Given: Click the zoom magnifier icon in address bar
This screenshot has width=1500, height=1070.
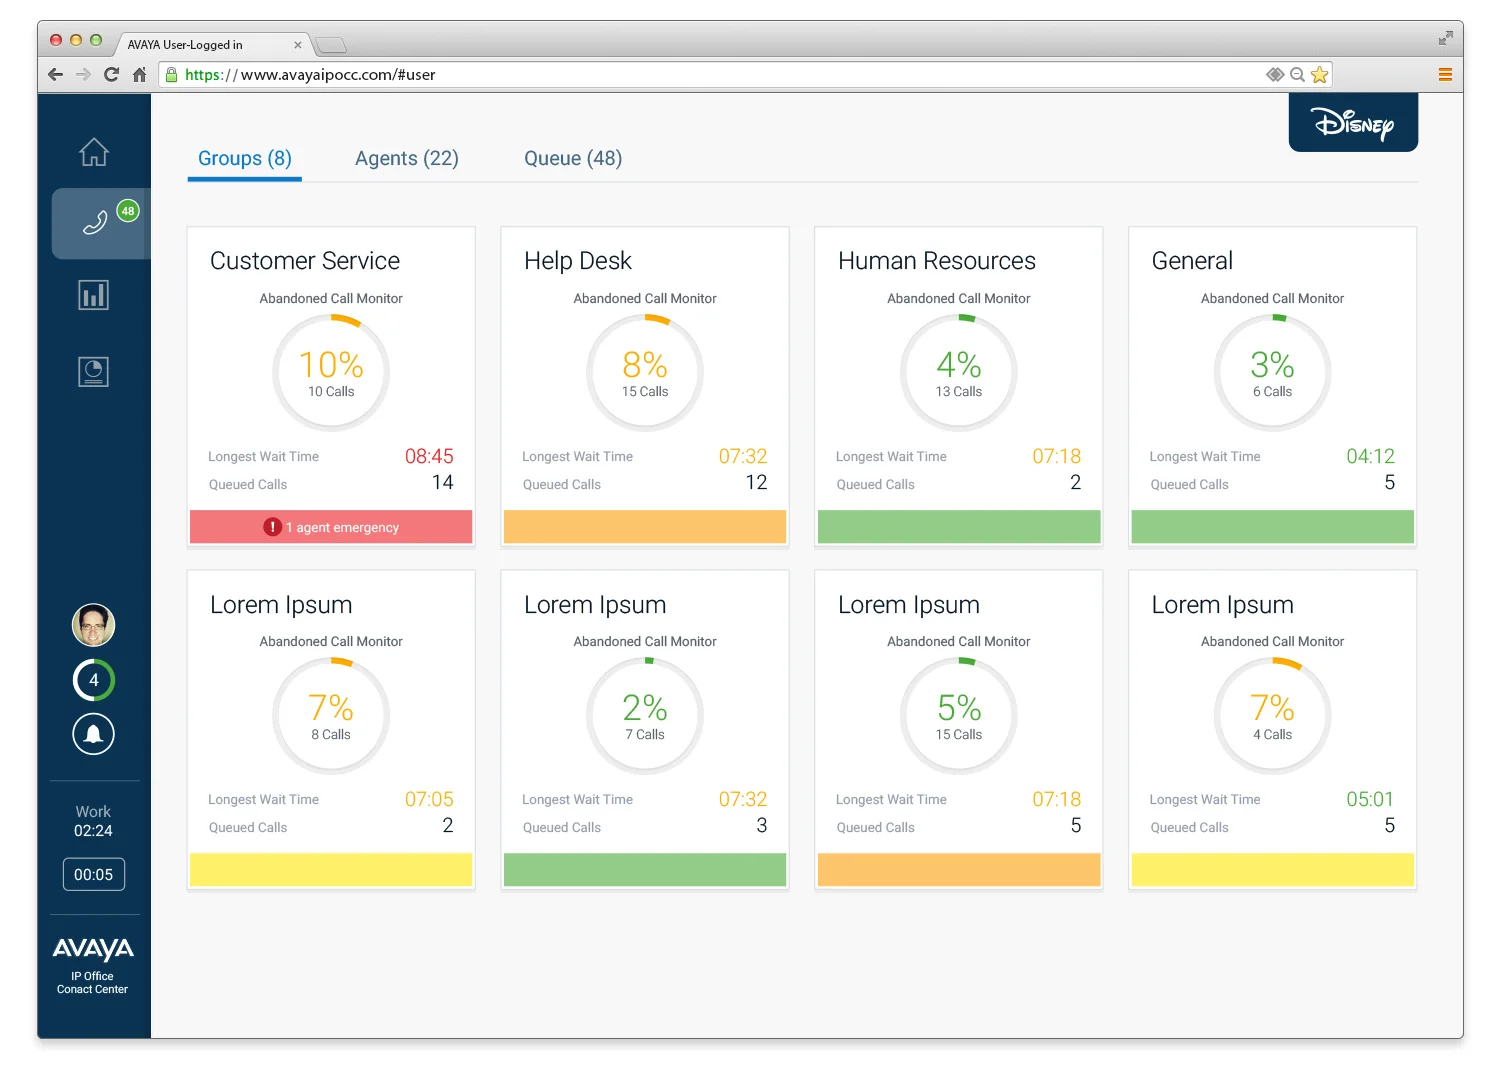Looking at the screenshot, I should [x=1297, y=74].
